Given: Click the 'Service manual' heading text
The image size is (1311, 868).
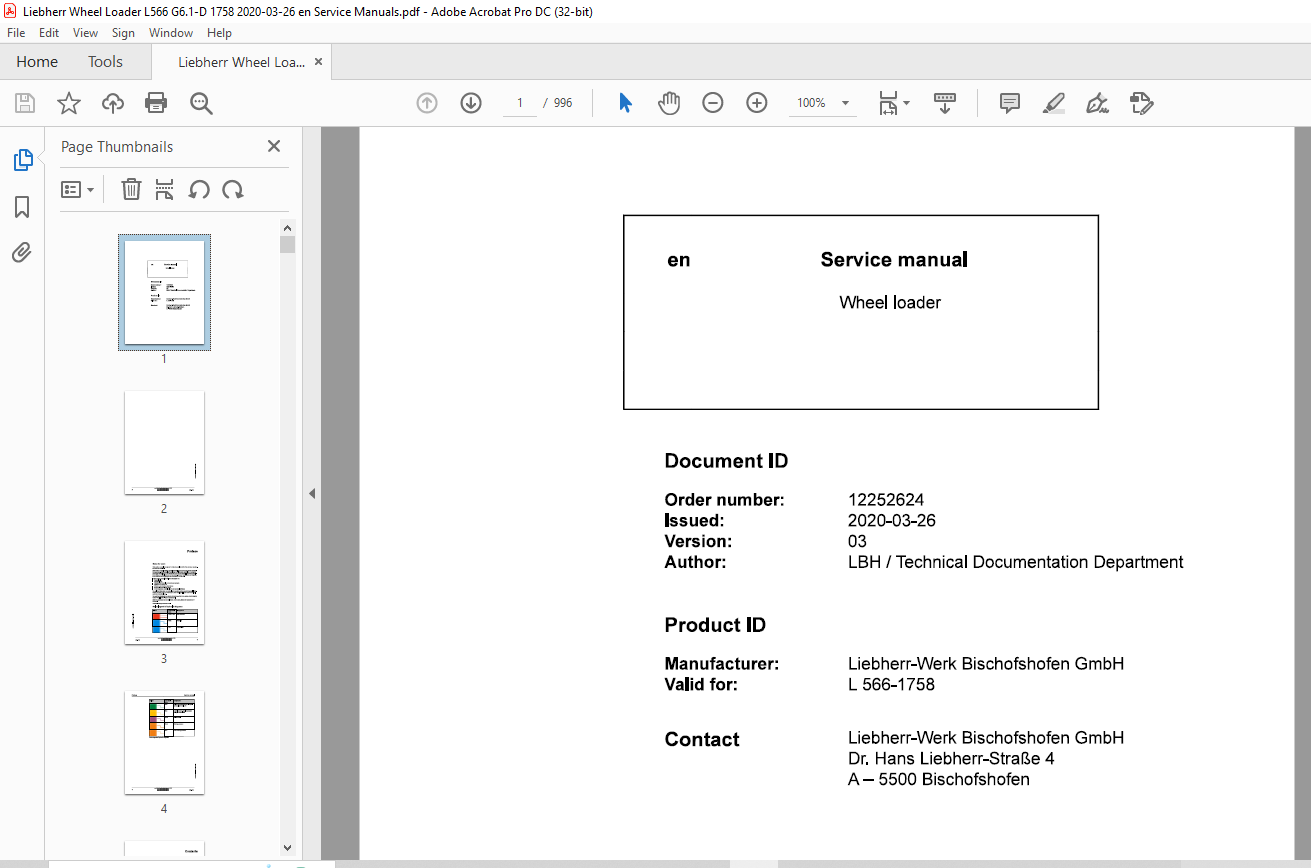Looking at the screenshot, I should (x=894, y=260).
